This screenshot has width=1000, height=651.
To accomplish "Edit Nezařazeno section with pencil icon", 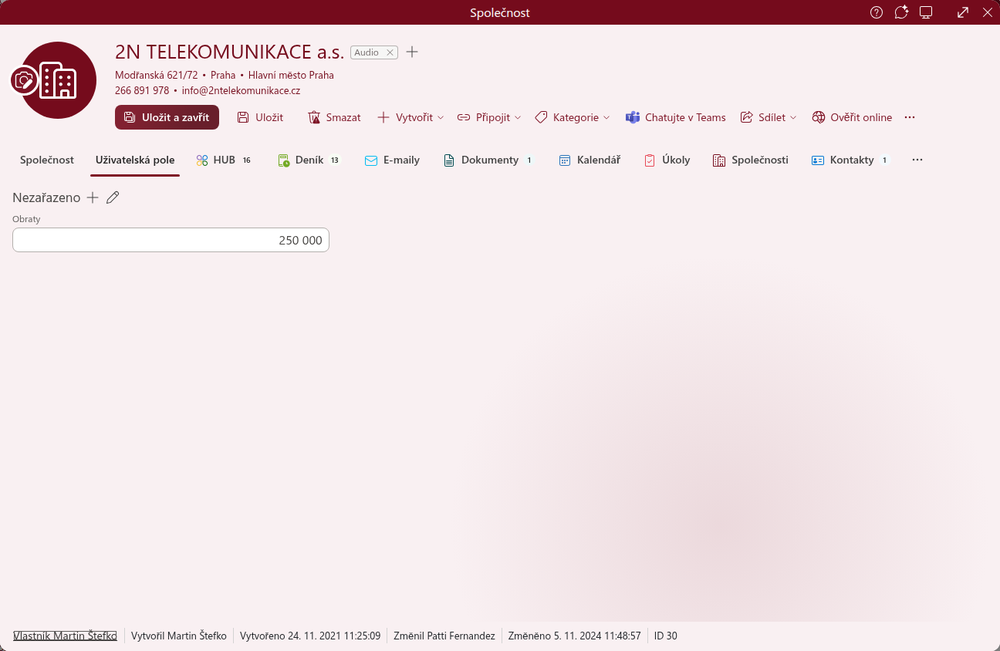I will 113,198.
